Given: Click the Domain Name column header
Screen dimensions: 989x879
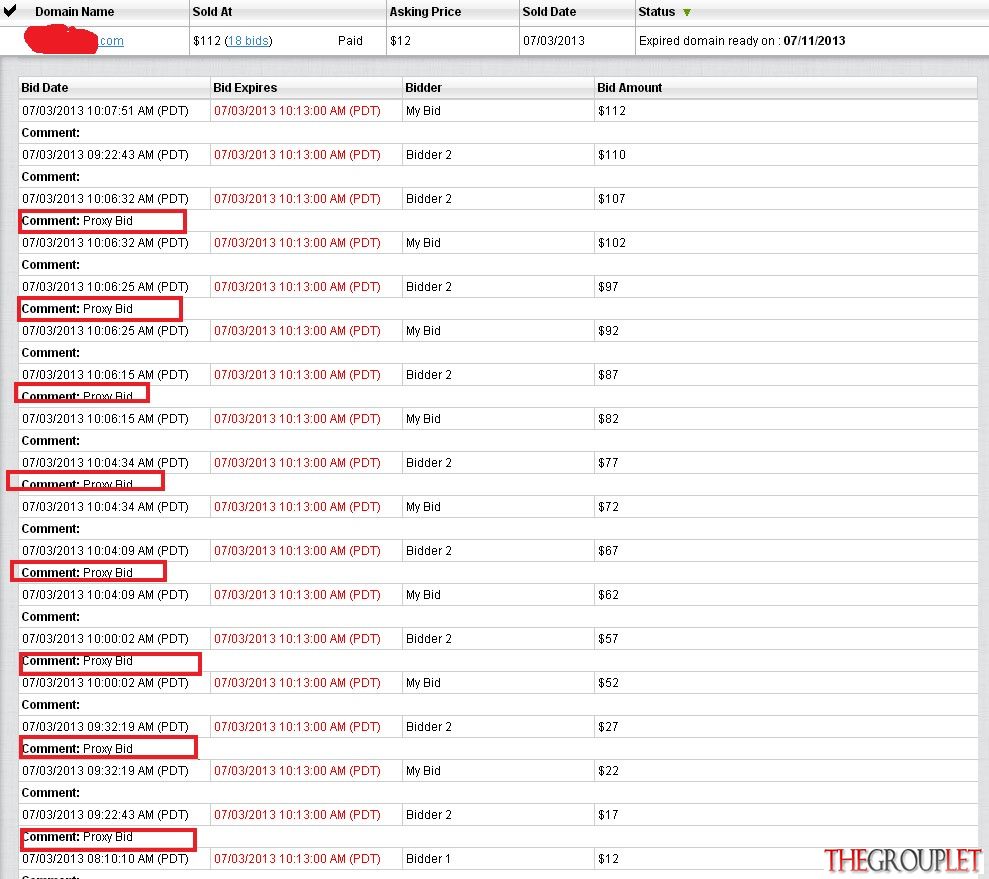Looking at the screenshot, I should [x=74, y=11].
